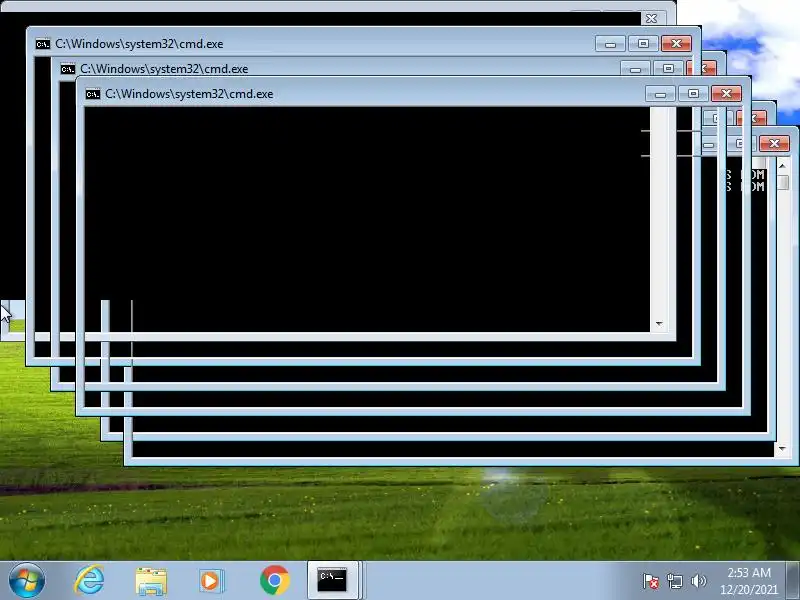The width and height of the screenshot is (800, 600).
Task: Maximize the backmost titled cmd.exe window
Action: coord(643,43)
